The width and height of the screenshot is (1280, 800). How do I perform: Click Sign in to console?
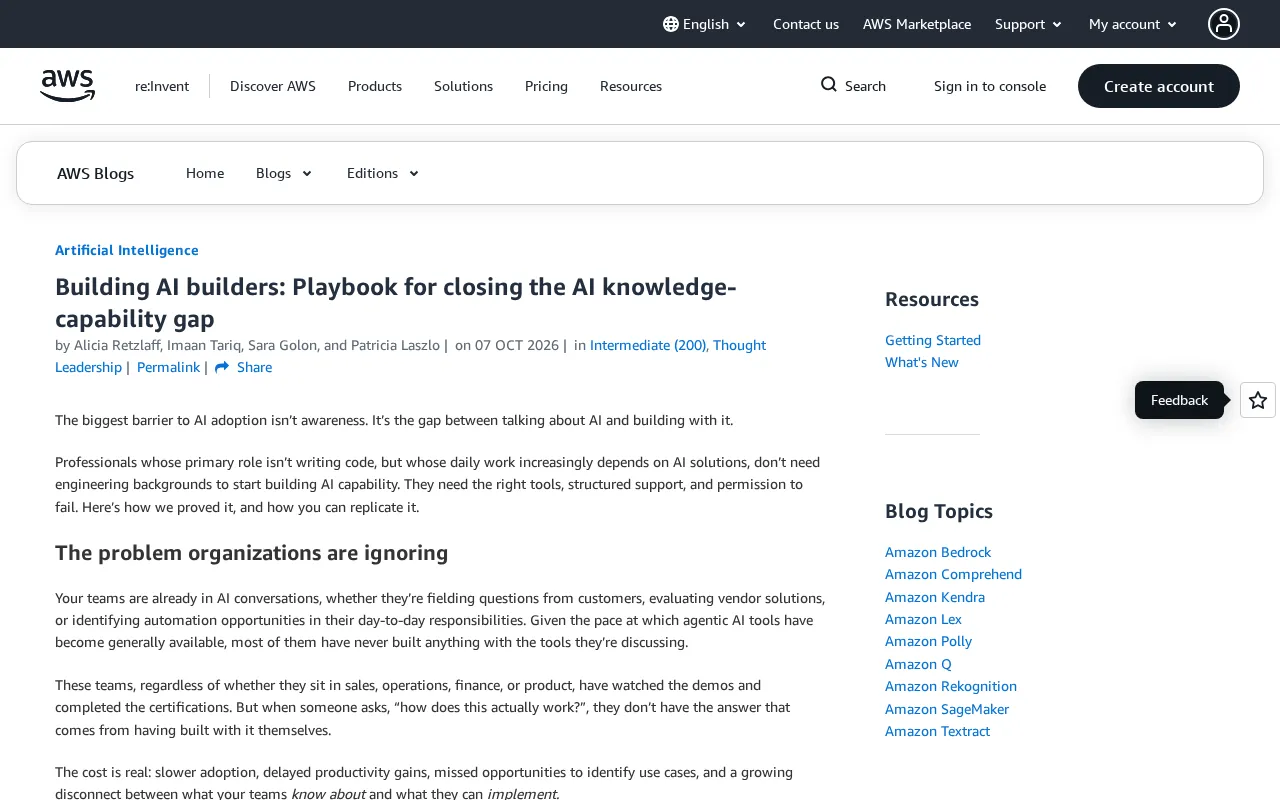click(990, 86)
